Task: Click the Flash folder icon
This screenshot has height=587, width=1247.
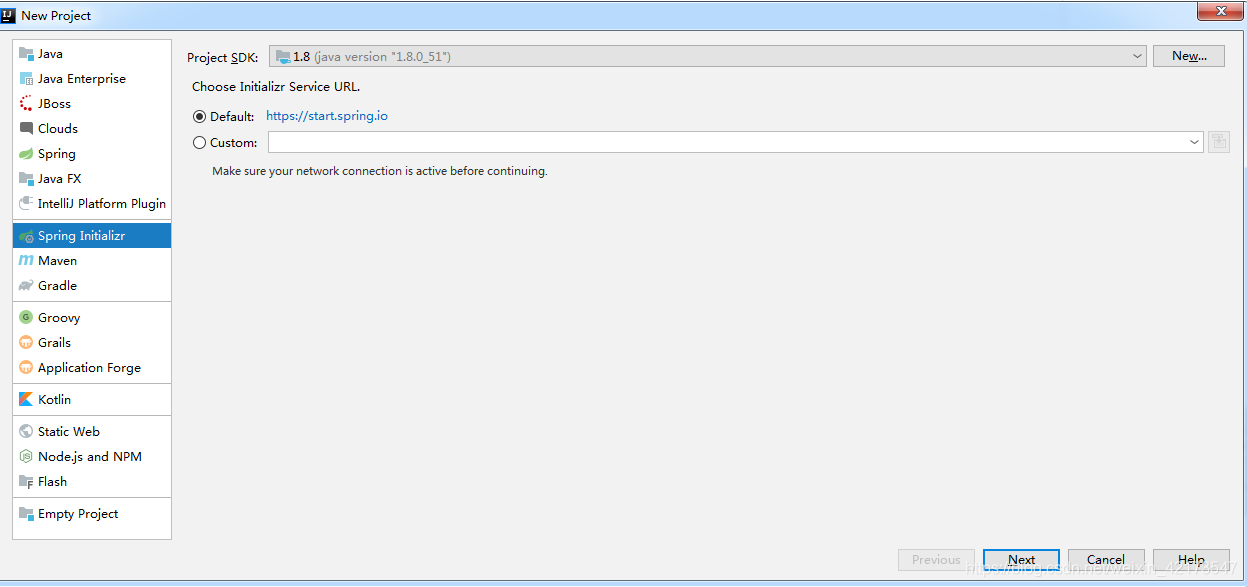Action: (x=26, y=482)
